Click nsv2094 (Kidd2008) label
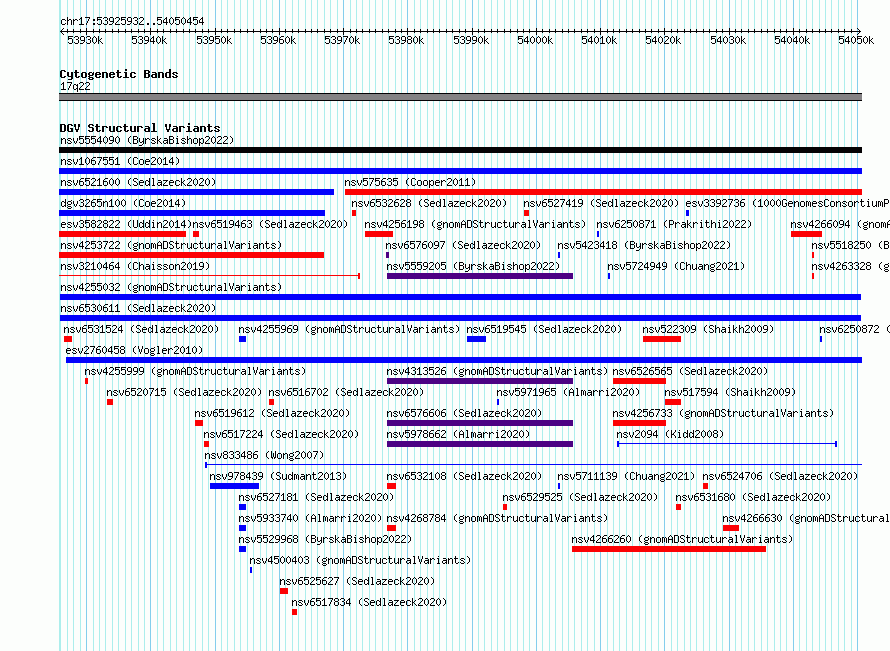 click(x=670, y=434)
